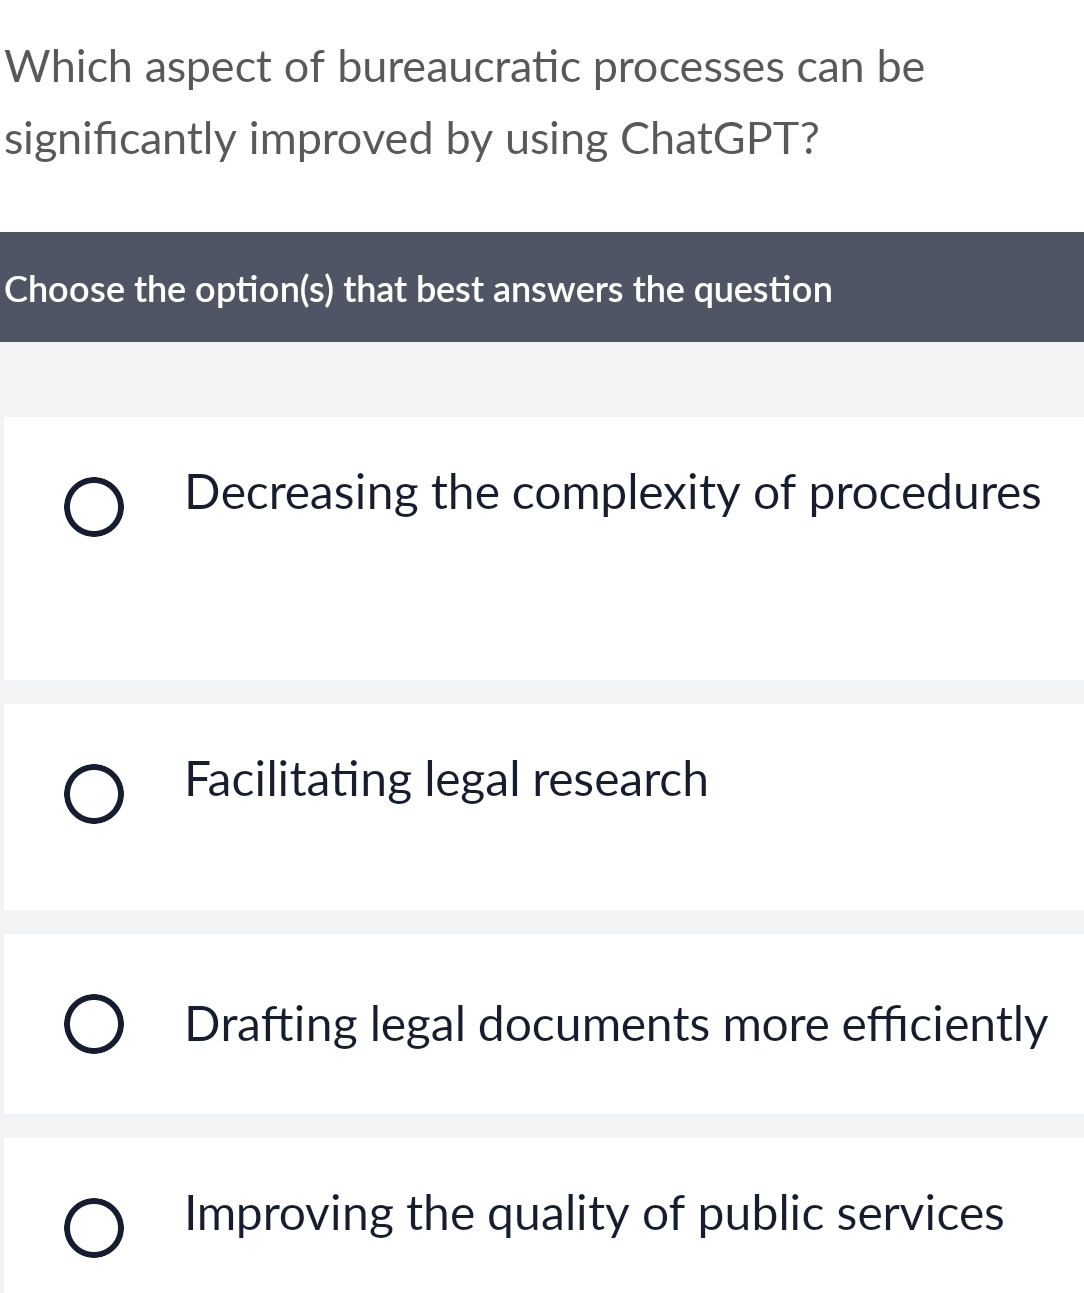Click the third answer card

542,1023
